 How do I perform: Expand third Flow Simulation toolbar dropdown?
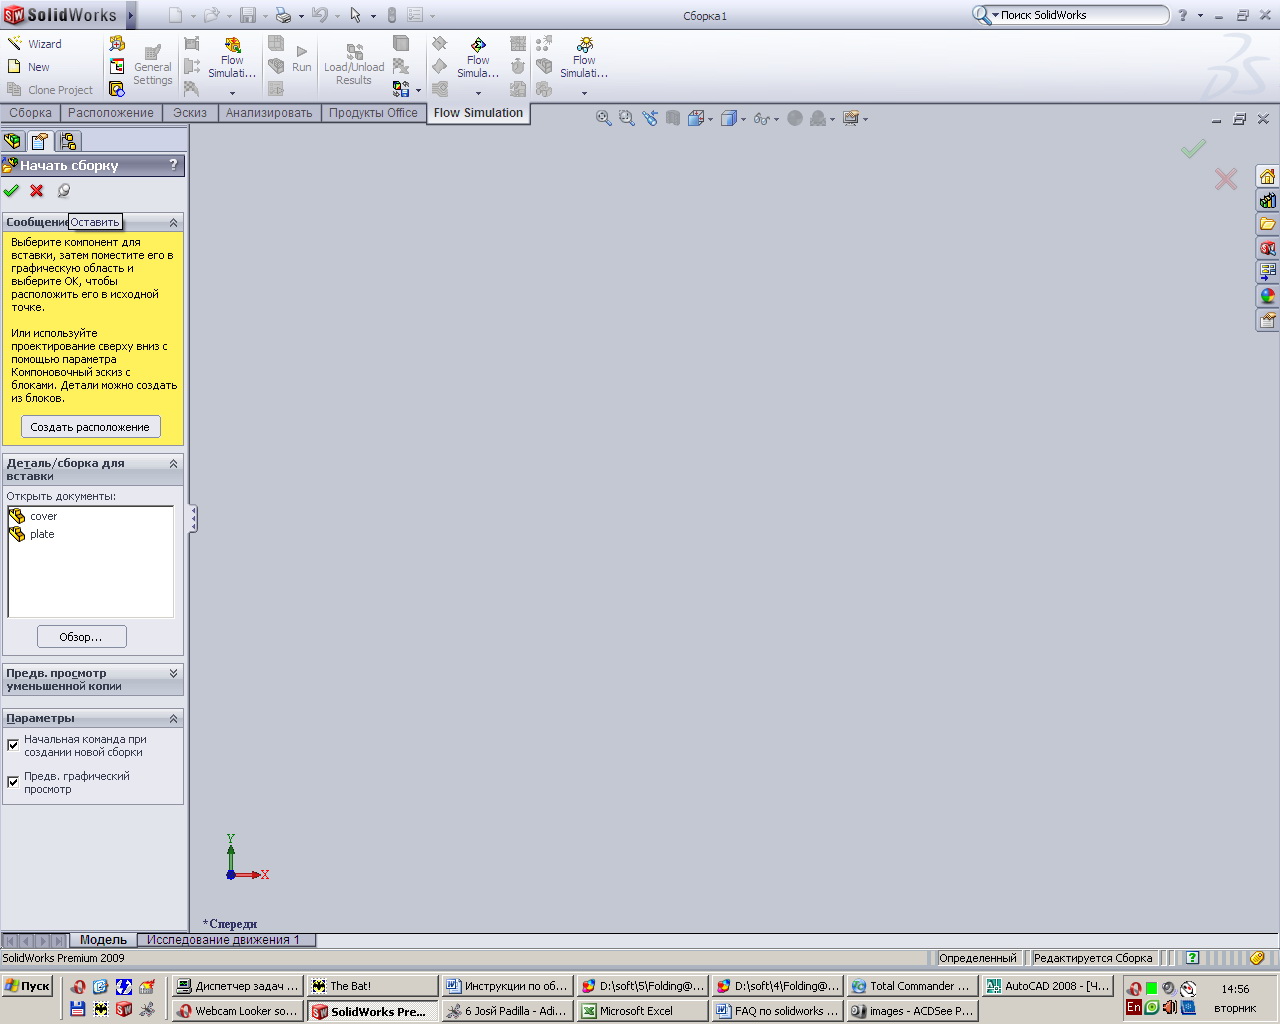(x=584, y=93)
